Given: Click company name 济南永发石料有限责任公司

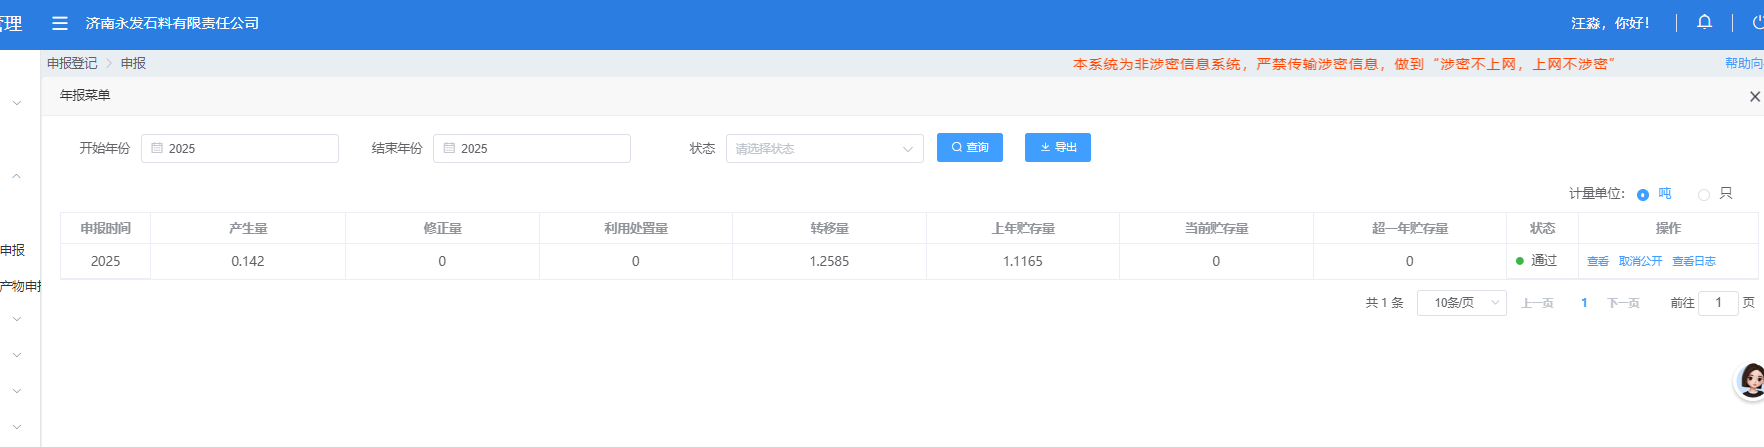Looking at the screenshot, I should [x=172, y=23].
